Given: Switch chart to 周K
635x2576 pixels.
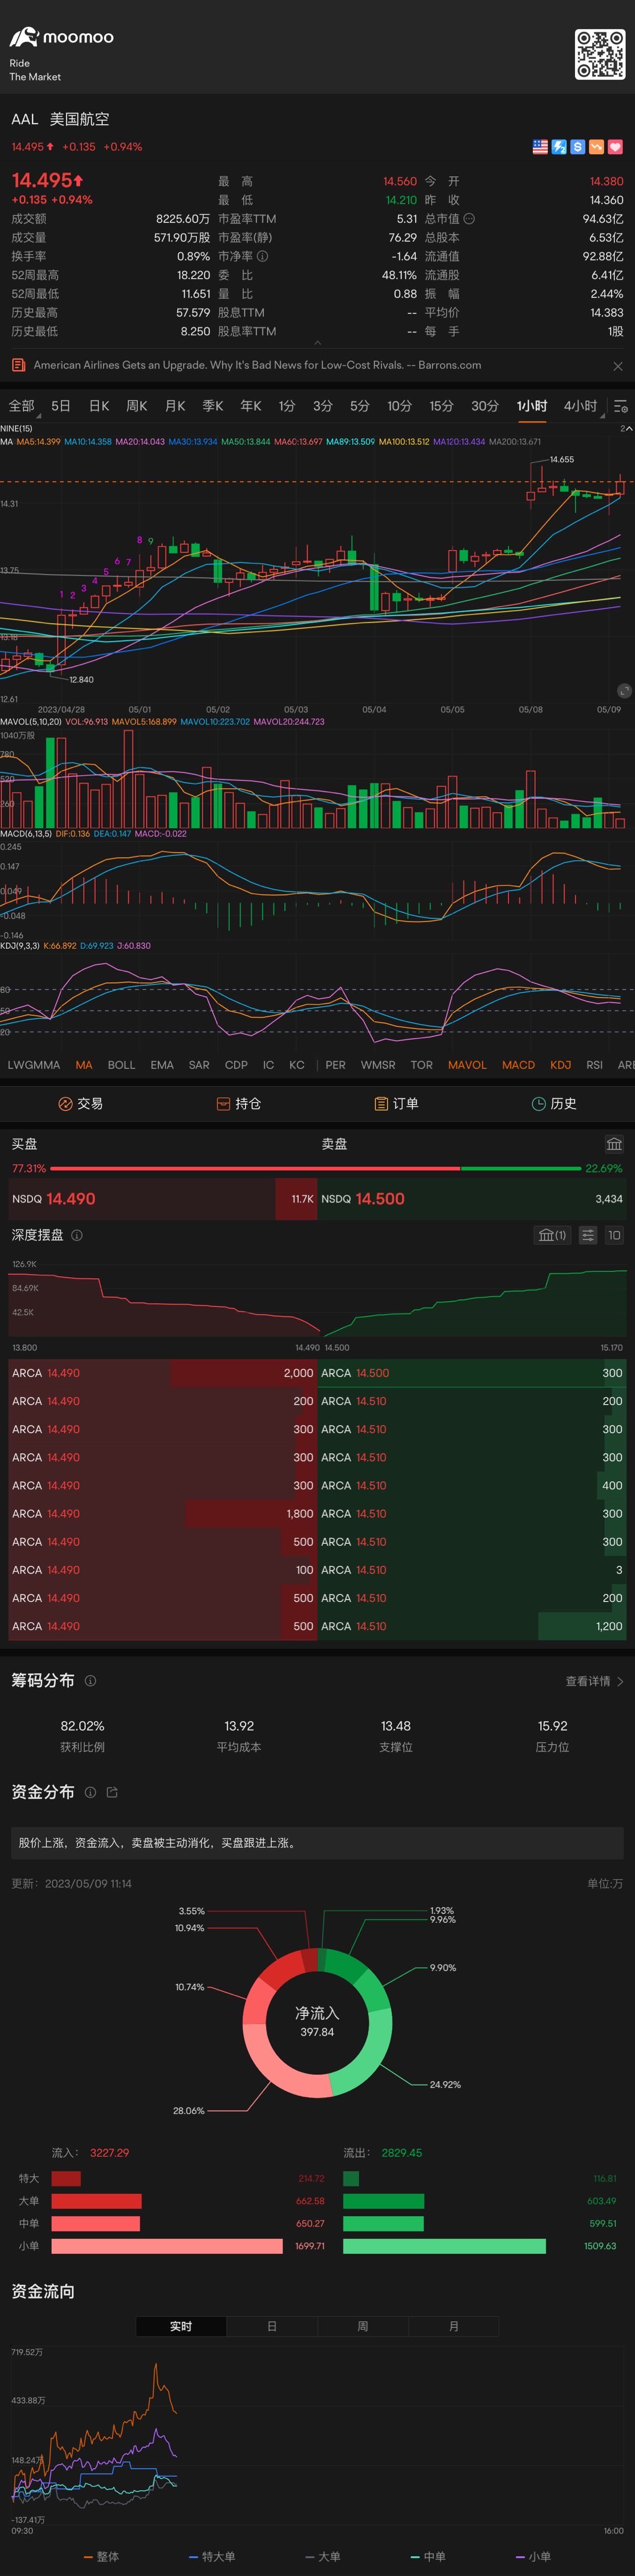Looking at the screenshot, I should tap(137, 406).
